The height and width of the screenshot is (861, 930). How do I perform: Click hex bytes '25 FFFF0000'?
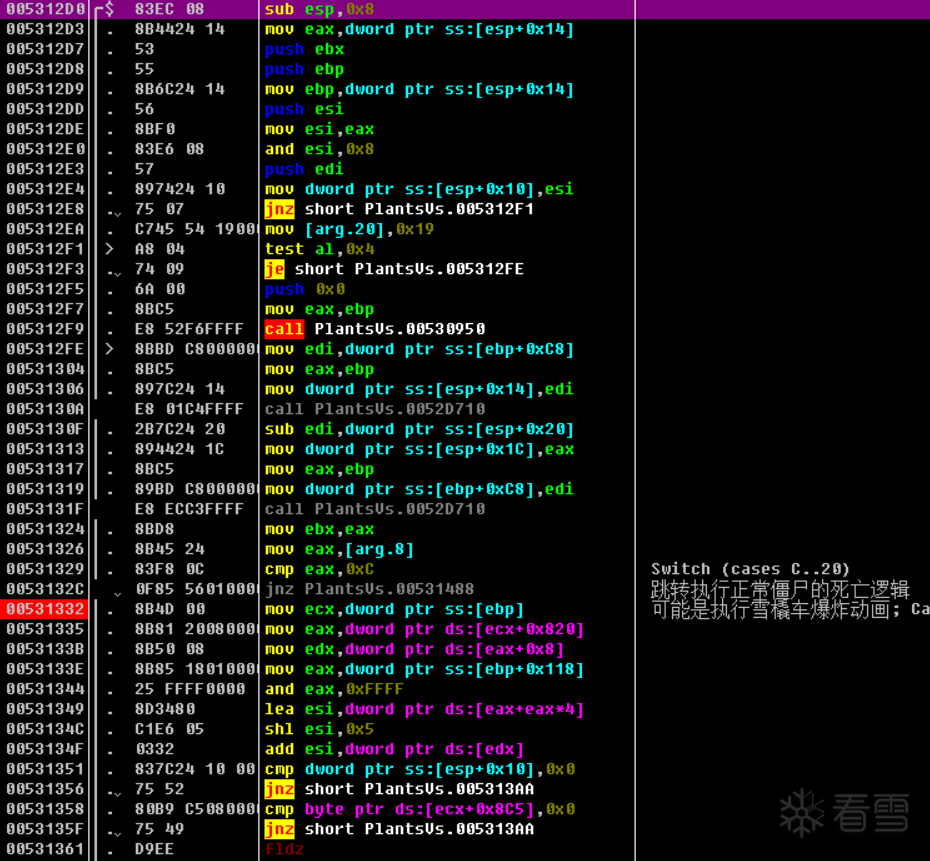tap(190, 689)
